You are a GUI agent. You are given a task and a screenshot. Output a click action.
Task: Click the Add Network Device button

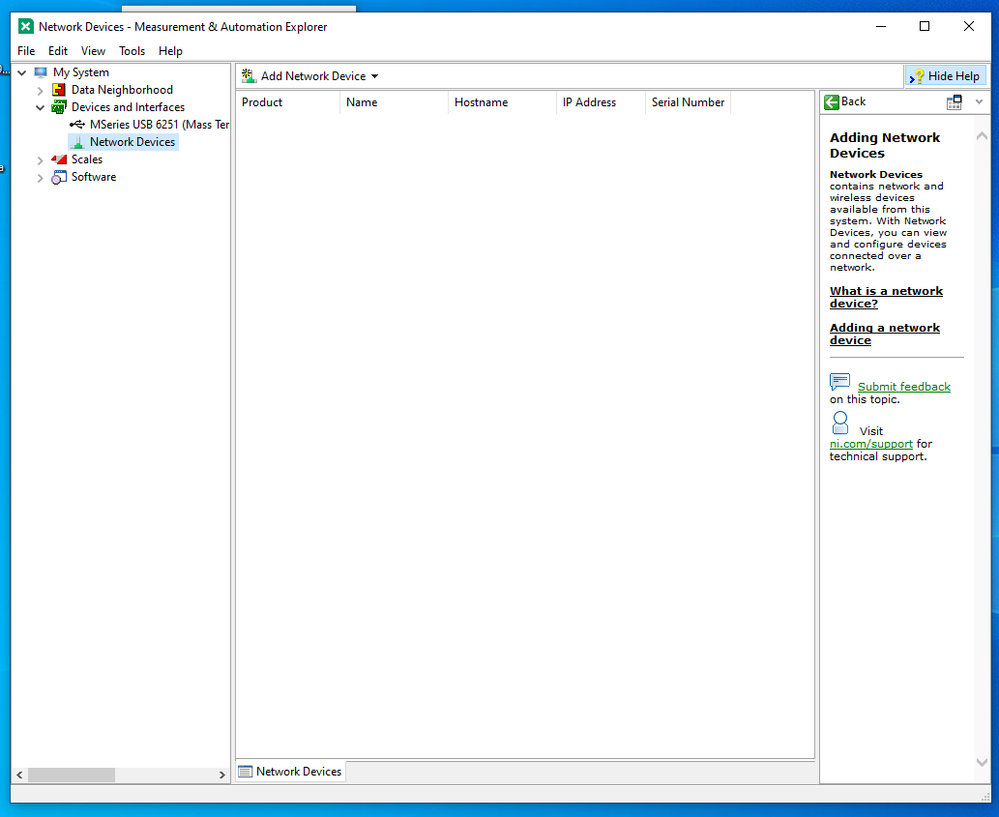310,76
